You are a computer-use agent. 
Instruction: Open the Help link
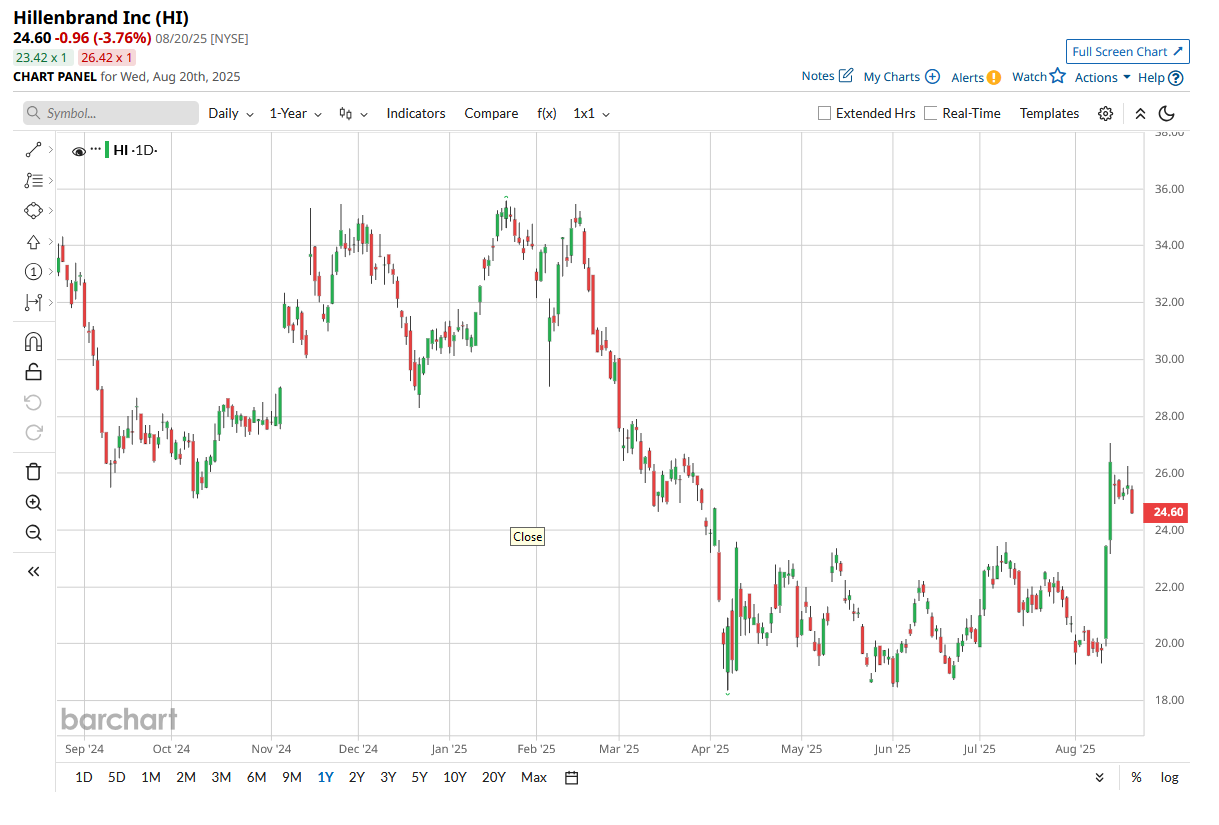(x=1161, y=77)
